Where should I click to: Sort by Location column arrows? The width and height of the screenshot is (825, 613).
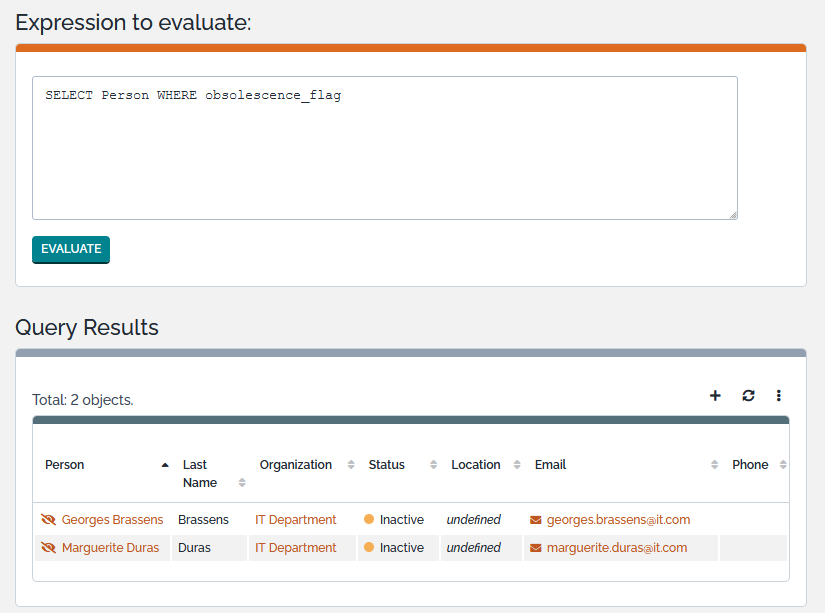tap(517, 465)
